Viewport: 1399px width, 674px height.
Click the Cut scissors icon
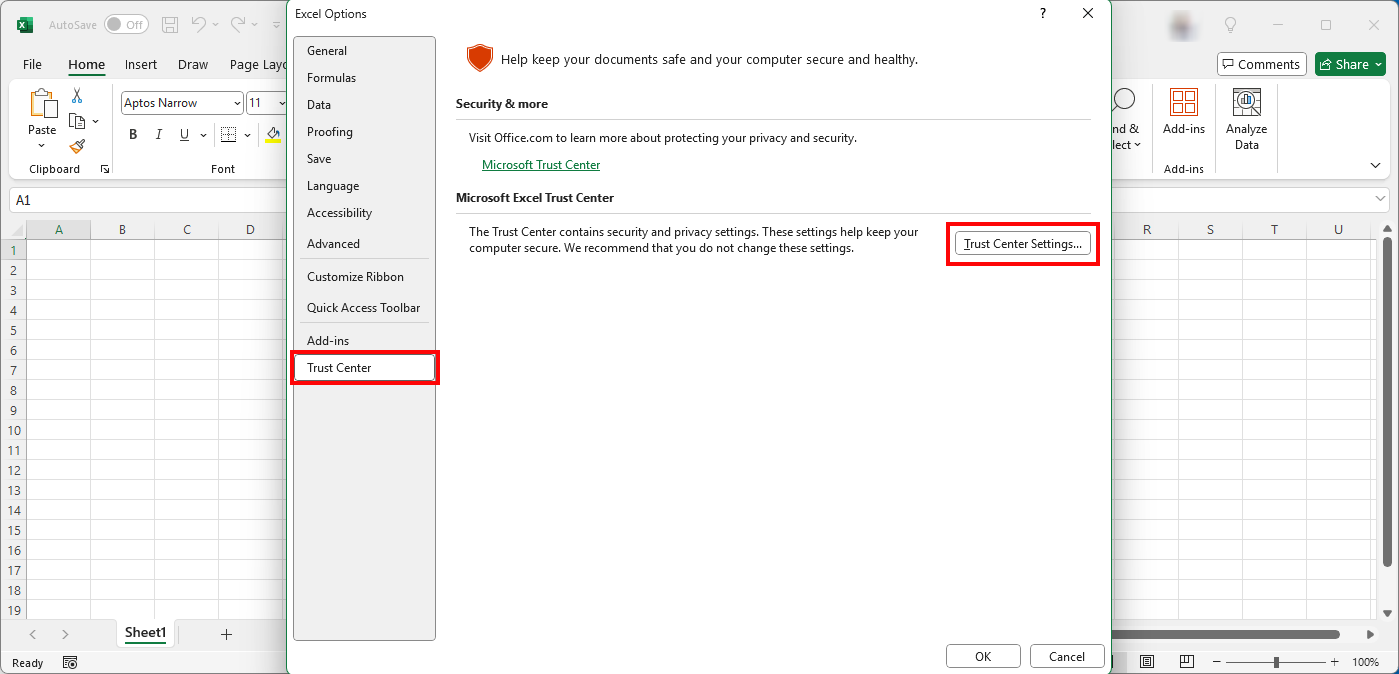click(x=77, y=97)
